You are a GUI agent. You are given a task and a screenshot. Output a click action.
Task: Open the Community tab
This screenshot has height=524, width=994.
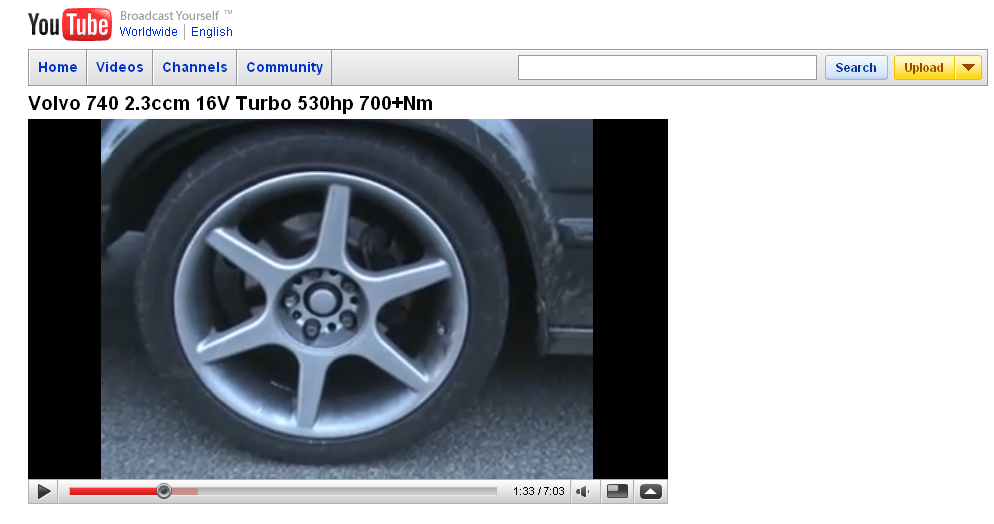[x=285, y=67]
